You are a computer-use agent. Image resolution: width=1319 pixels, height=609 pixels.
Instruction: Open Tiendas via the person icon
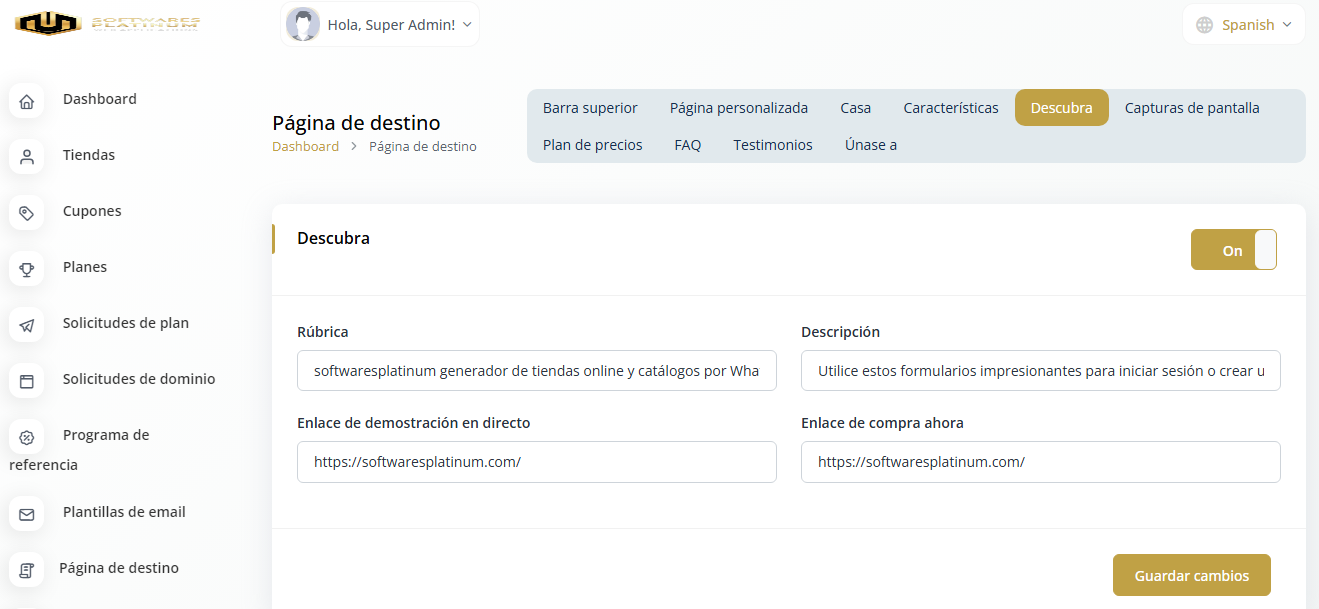click(27, 156)
